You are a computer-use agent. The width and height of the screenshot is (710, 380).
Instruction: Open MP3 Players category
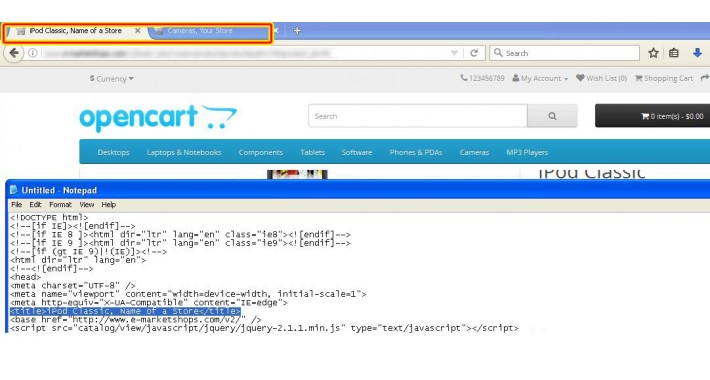(527, 152)
